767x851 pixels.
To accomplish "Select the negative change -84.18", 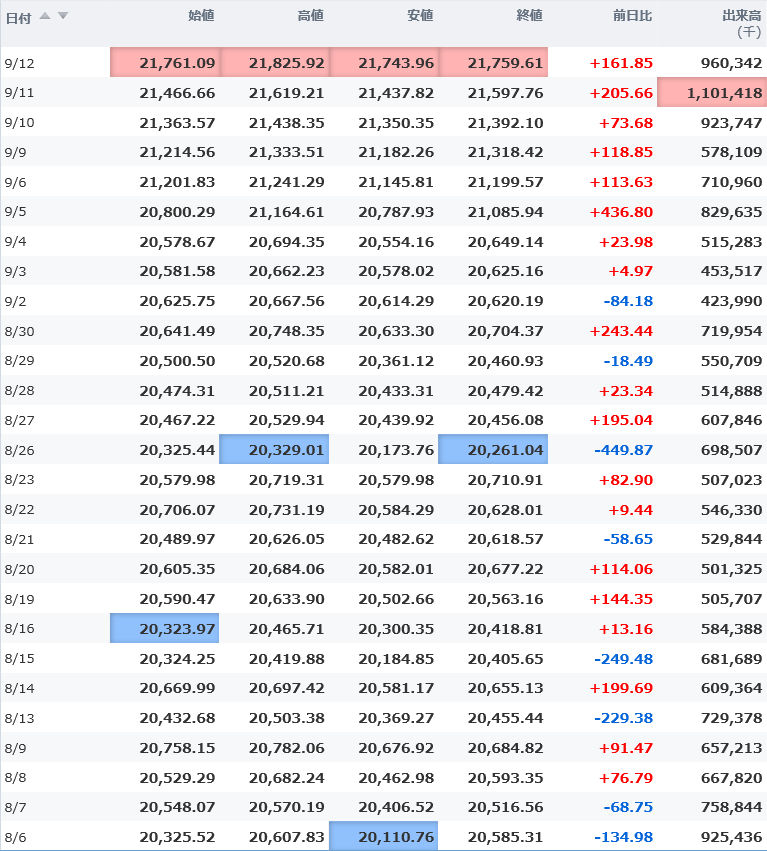I will (x=628, y=301).
